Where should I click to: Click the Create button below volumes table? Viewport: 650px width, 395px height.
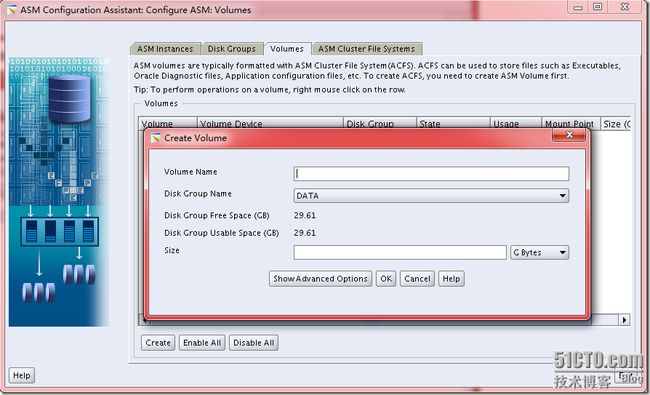point(158,343)
